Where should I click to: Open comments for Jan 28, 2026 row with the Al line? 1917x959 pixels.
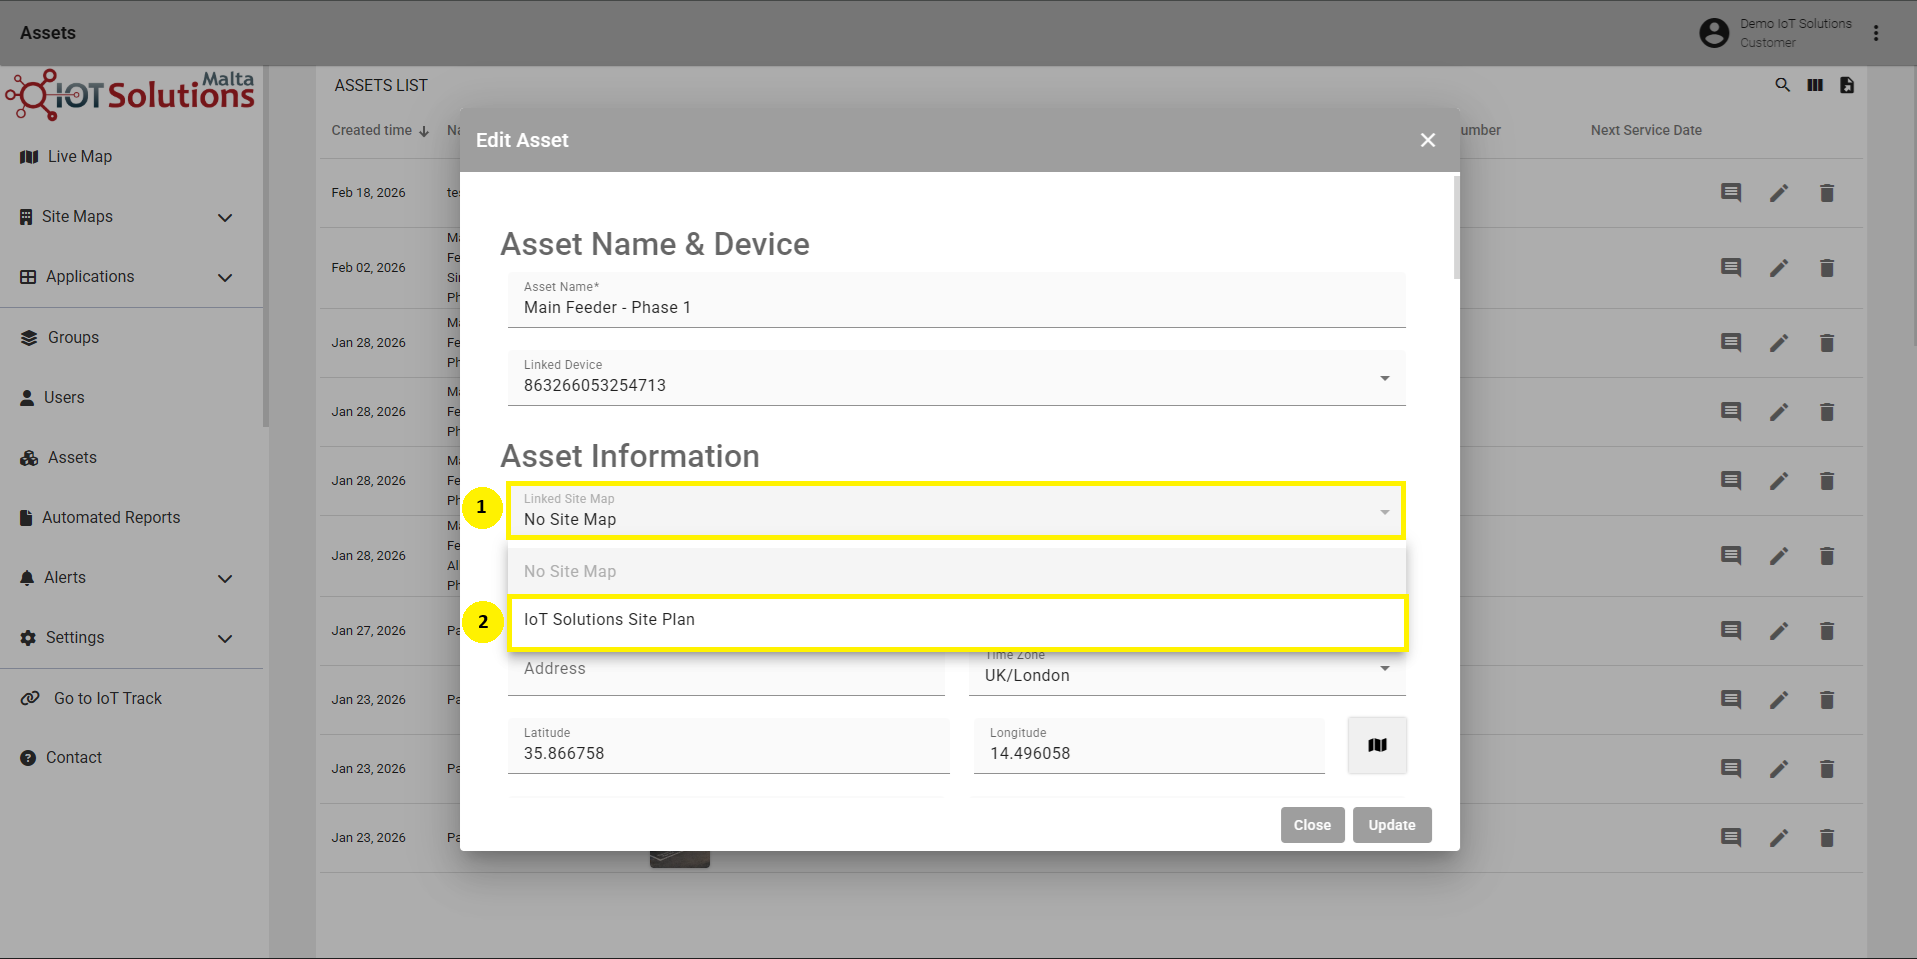tap(1731, 556)
